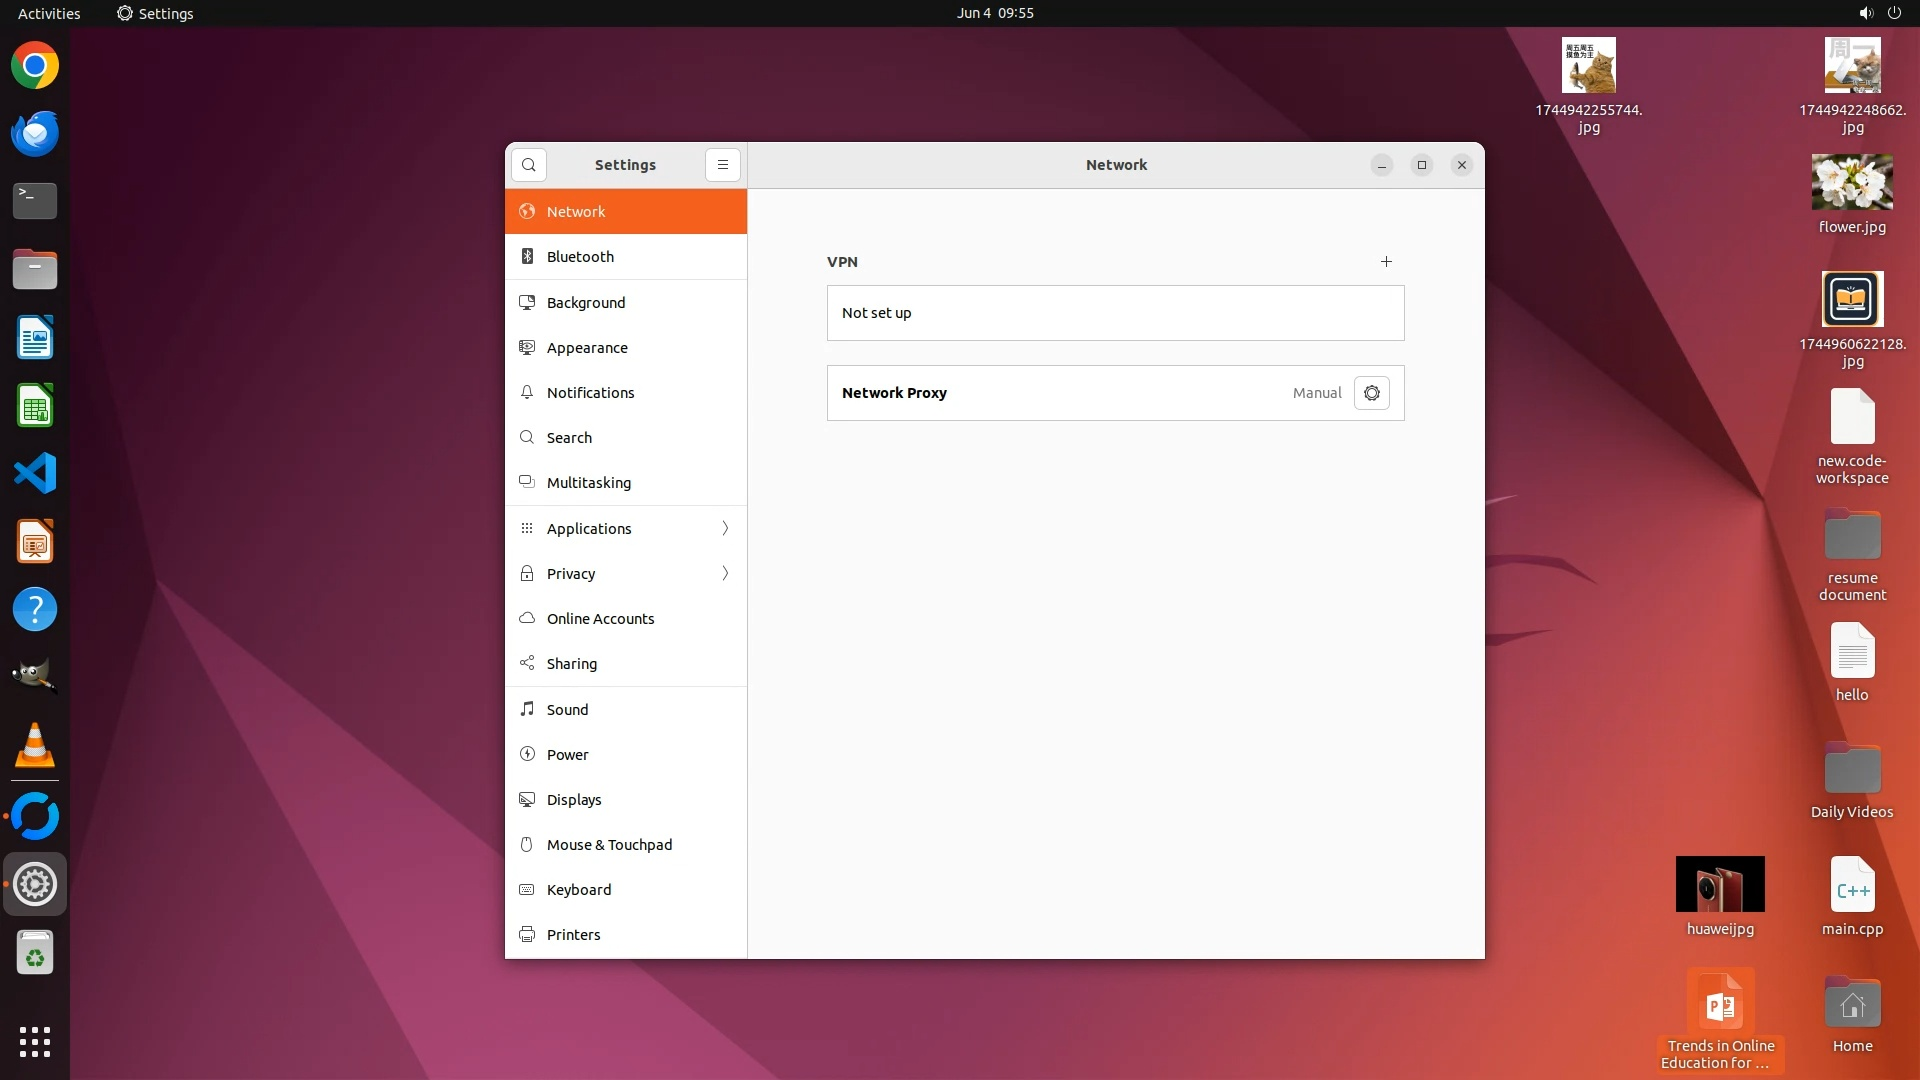Image resolution: width=1920 pixels, height=1080 pixels.
Task: Click the Activities button
Action: (49, 13)
